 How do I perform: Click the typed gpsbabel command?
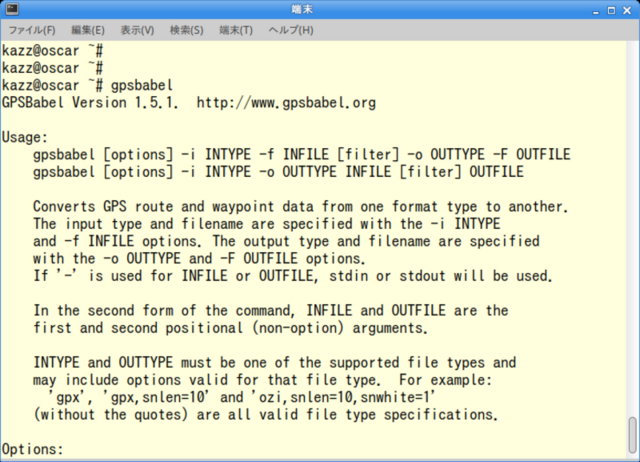[x=142, y=86]
